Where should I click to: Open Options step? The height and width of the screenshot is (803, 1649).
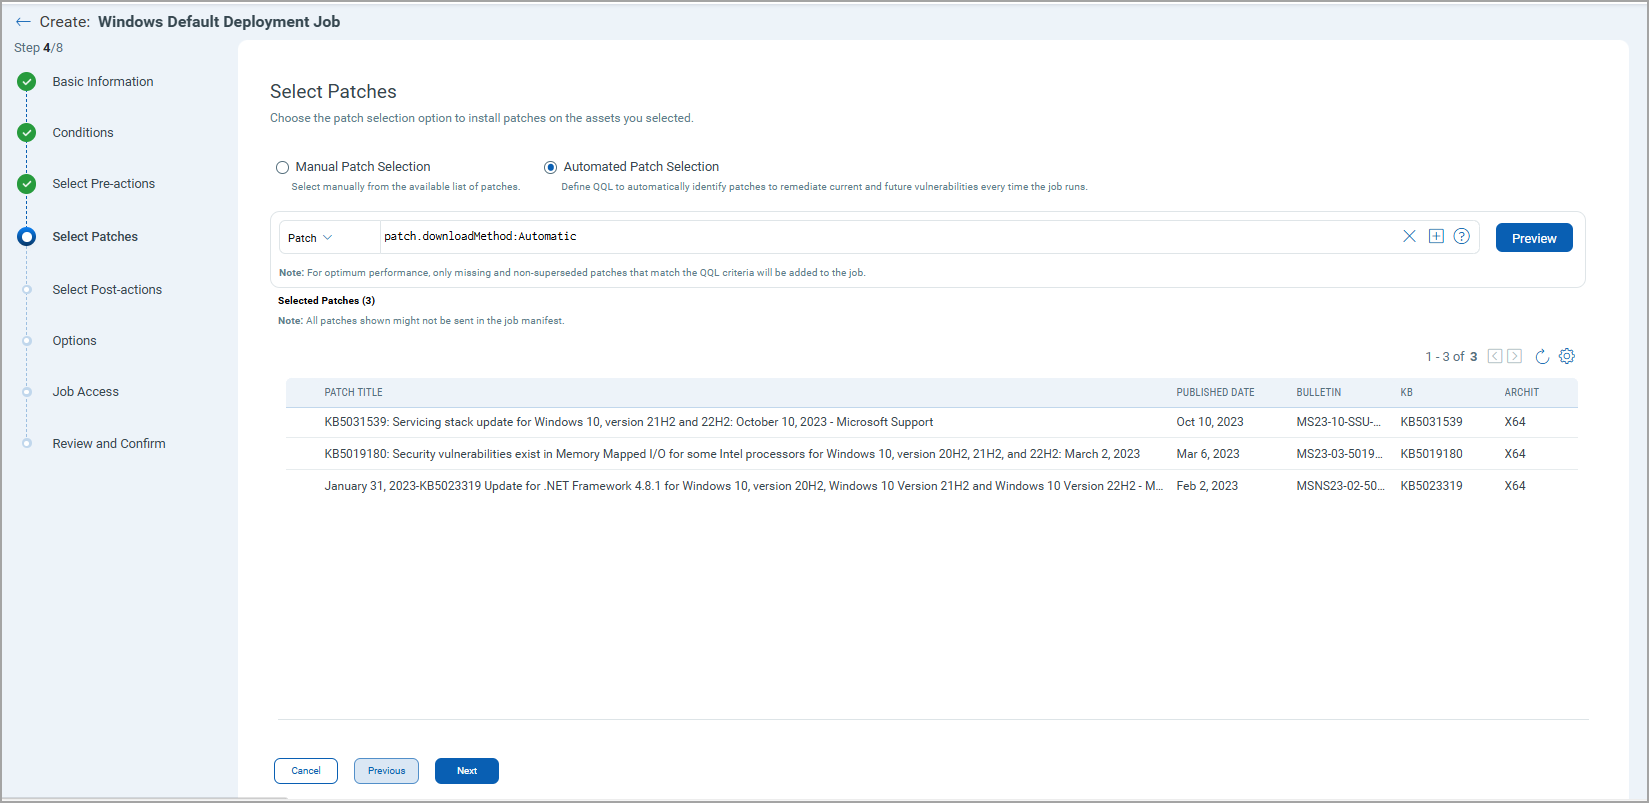(75, 341)
